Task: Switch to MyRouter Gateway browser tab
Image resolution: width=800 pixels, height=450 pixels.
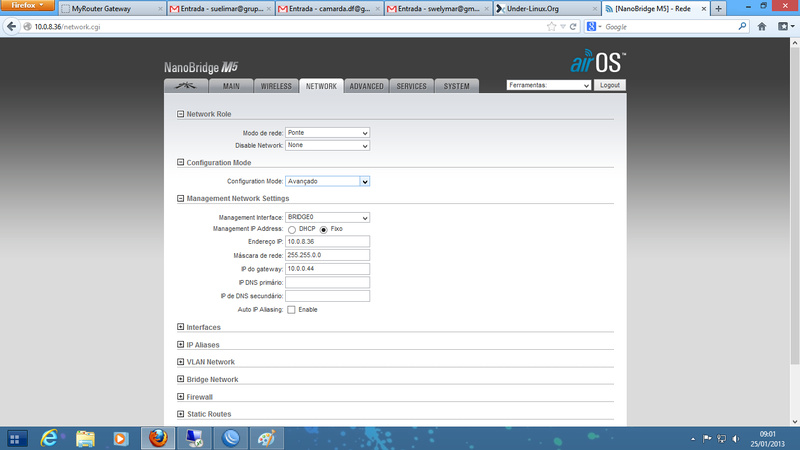Action: click(x=112, y=9)
